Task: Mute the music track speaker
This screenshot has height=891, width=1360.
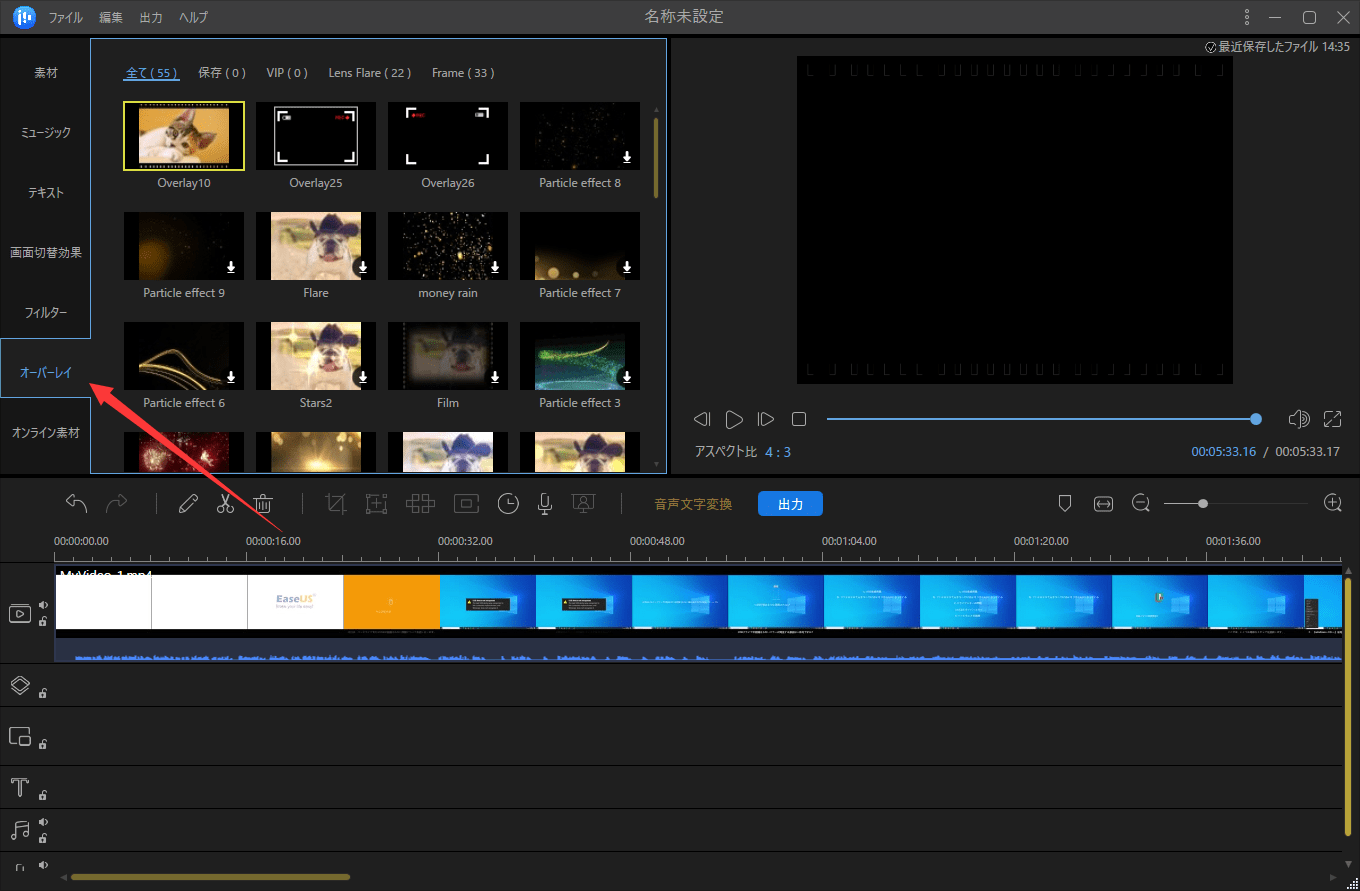Action: 43,822
